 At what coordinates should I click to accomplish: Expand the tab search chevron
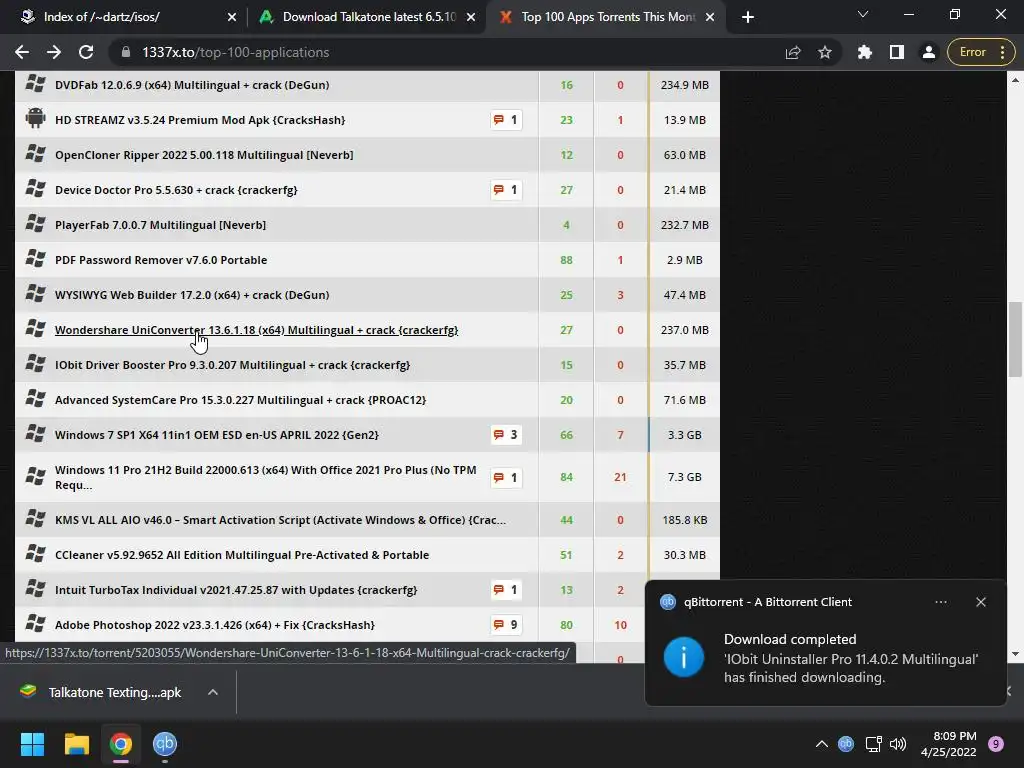pyautogui.click(x=863, y=14)
